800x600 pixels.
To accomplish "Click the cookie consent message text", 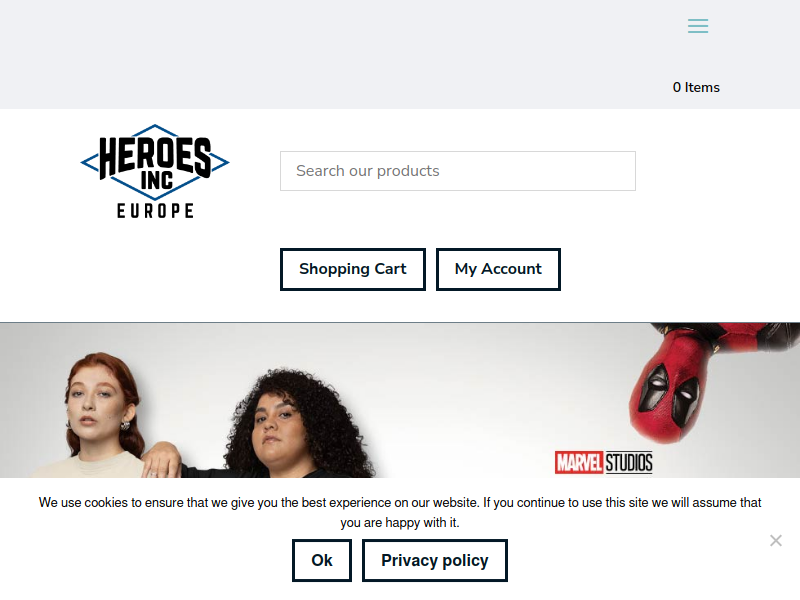I will click(400, 512).
